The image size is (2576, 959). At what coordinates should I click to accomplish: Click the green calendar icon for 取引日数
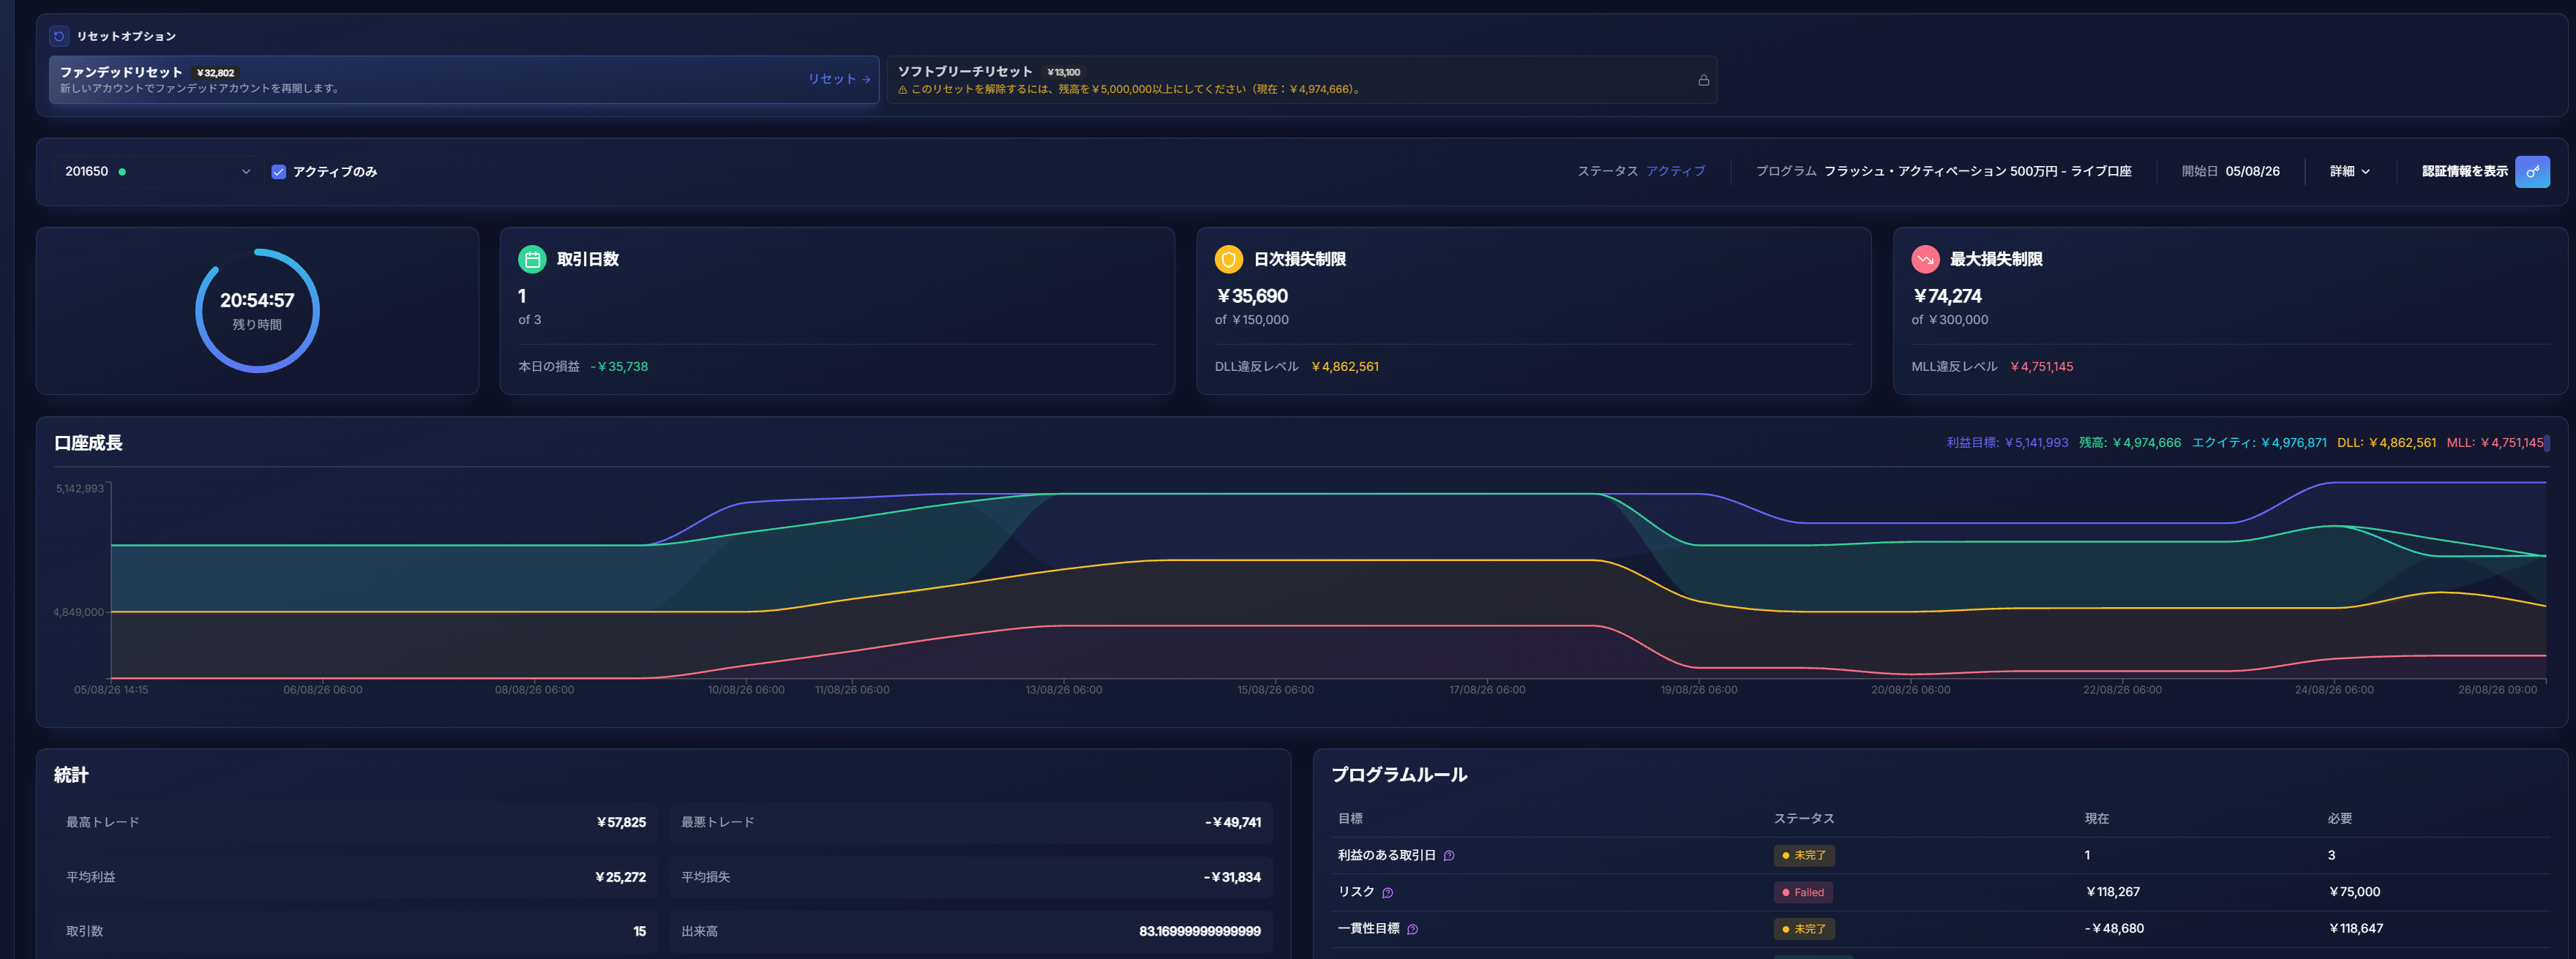[x=532, y=259]
